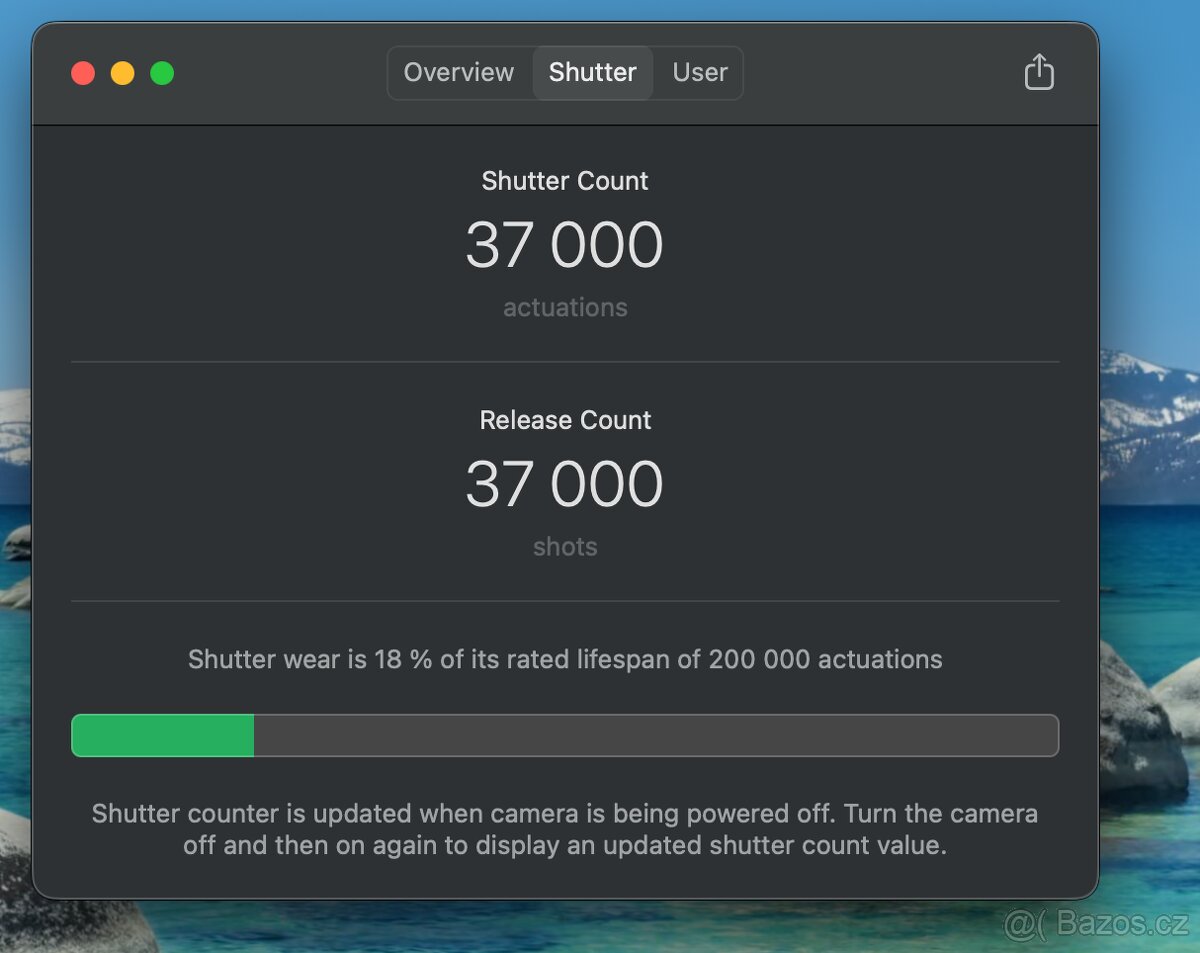The image size is (1200, 953).
Task: Click the desktop wallpaper right of the window
Action: (x=1150, y=200)
